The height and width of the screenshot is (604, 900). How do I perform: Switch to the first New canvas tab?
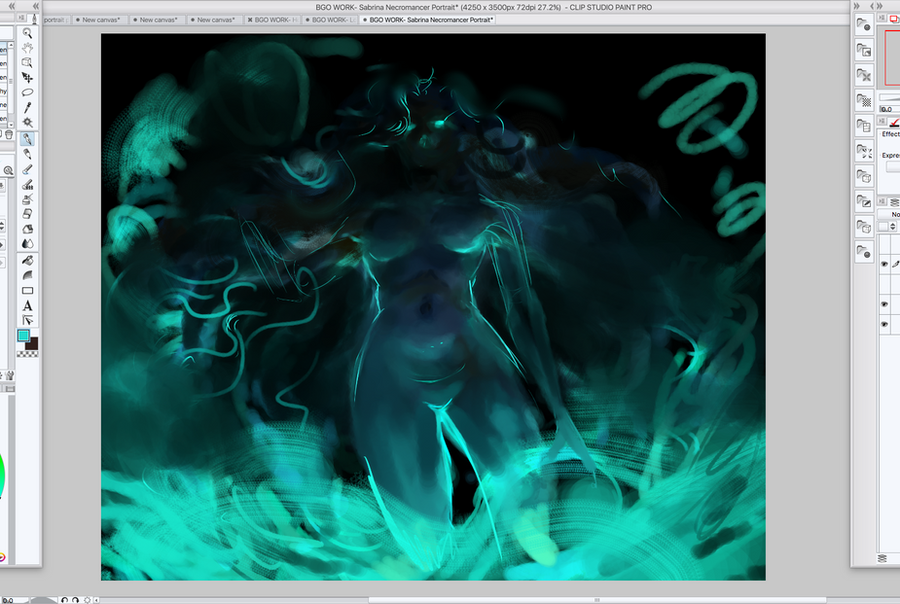(x=100, y=20)
